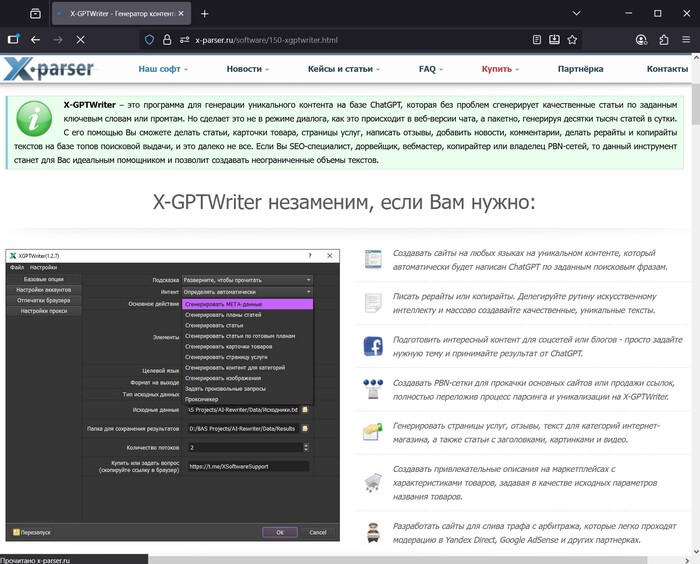Click the X-parser site logo
The height and width of the screenshot is (564, 700).
[49, 69]
